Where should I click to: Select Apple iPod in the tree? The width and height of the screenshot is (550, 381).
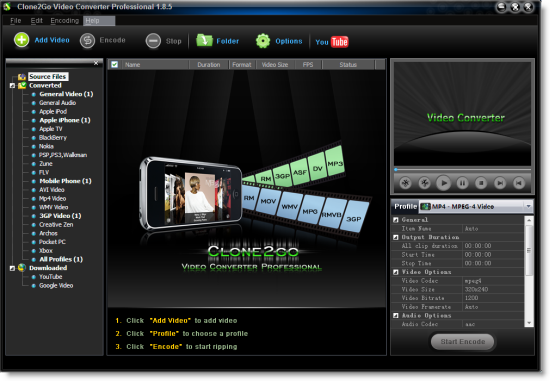[53, 112]
